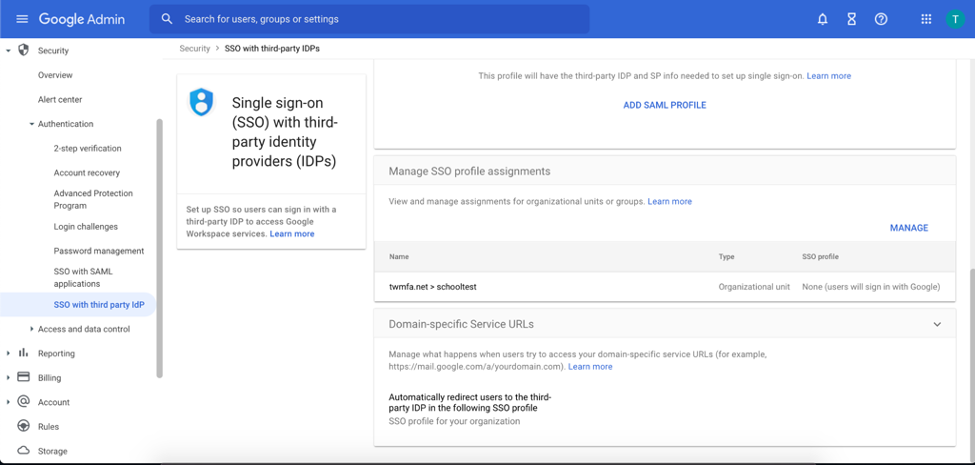Click the search users, groups or settings field

pyautogui.click(x=369, y=19)
